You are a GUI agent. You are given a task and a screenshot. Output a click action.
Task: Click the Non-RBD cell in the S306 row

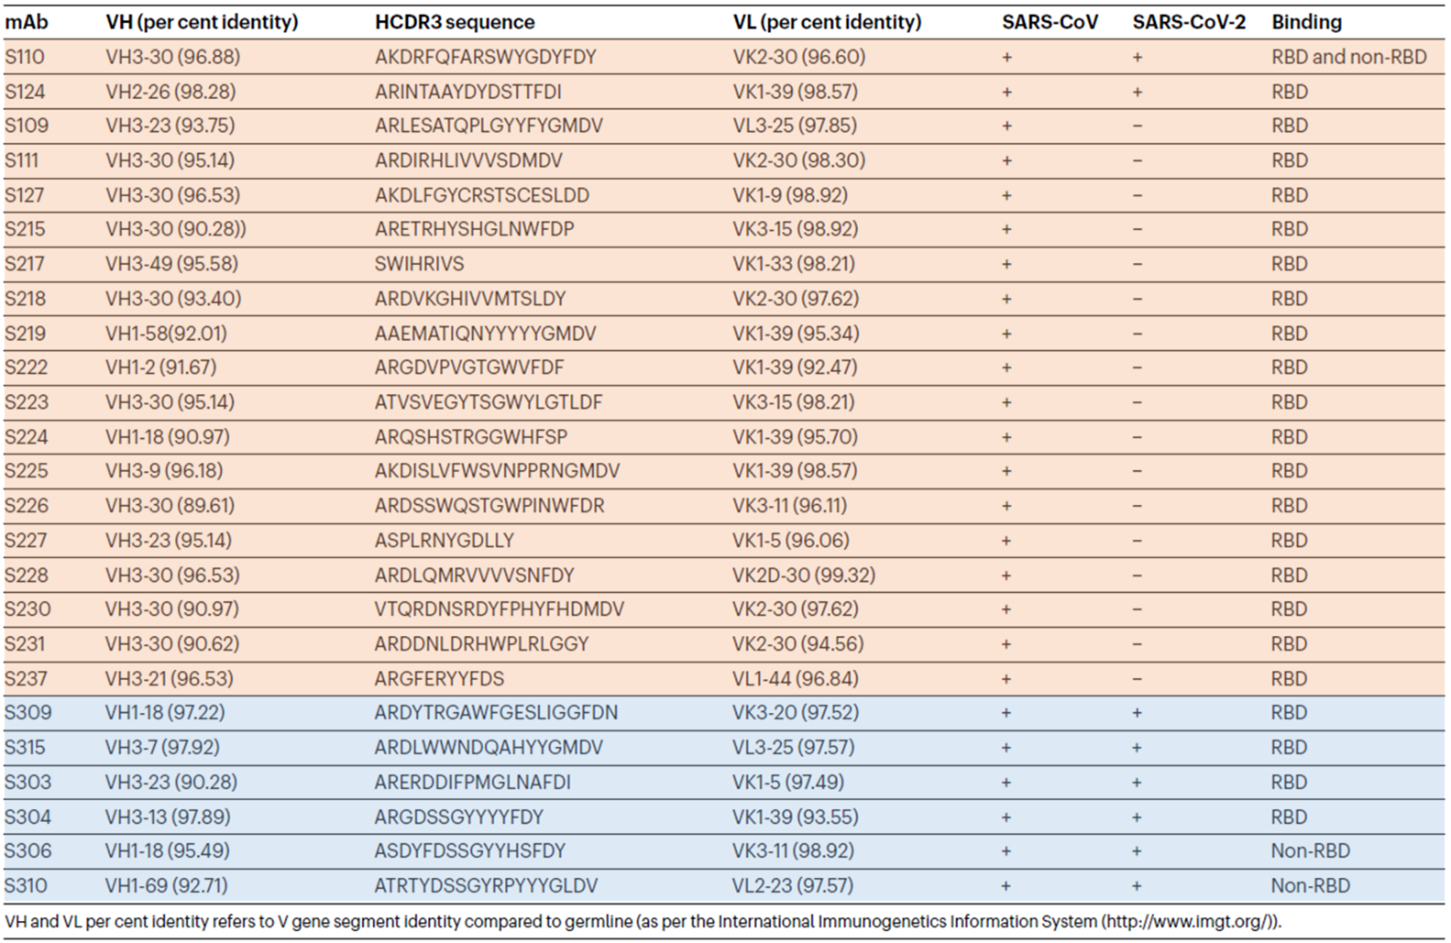click(1310, 851)
